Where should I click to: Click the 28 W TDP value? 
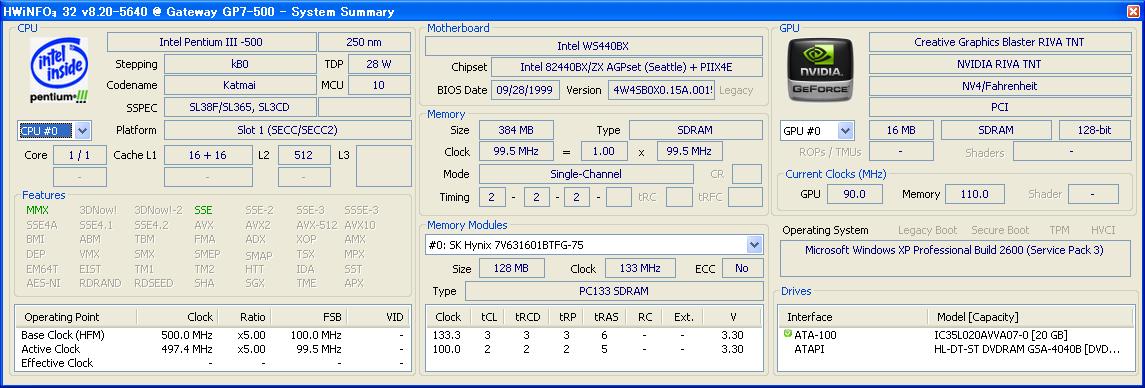click(x=379, y=64)
